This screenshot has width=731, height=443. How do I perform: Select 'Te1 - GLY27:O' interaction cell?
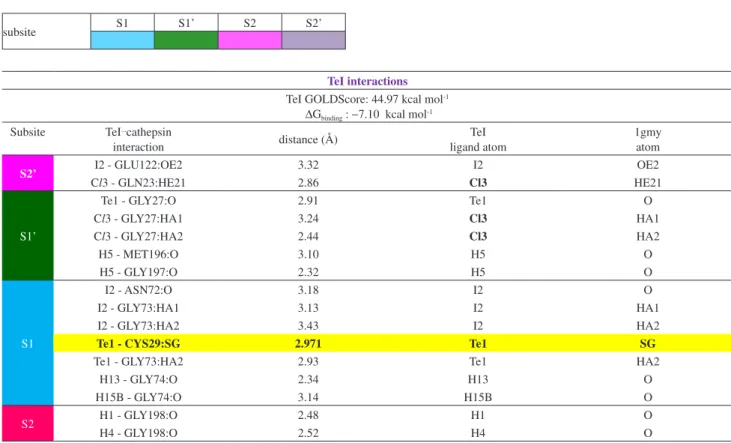pyautogui.click(x=138, y=201)
